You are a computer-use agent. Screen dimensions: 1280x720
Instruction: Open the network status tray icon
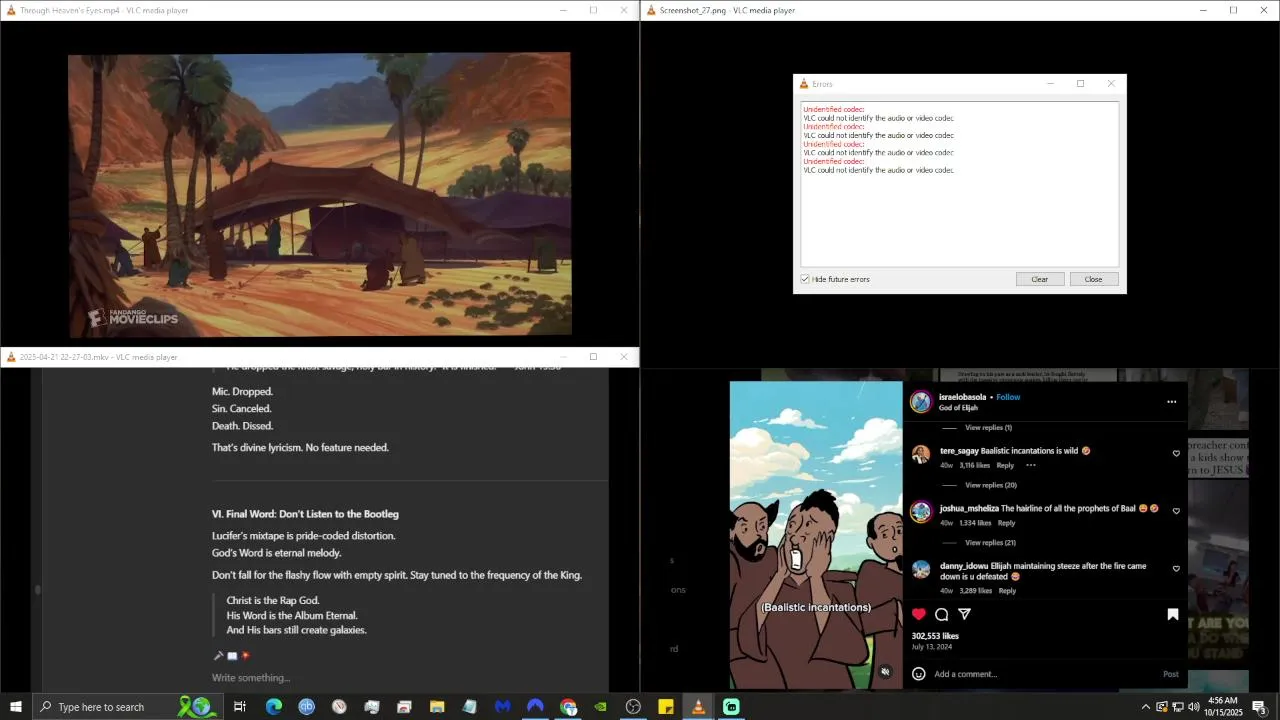(1177, 707)
